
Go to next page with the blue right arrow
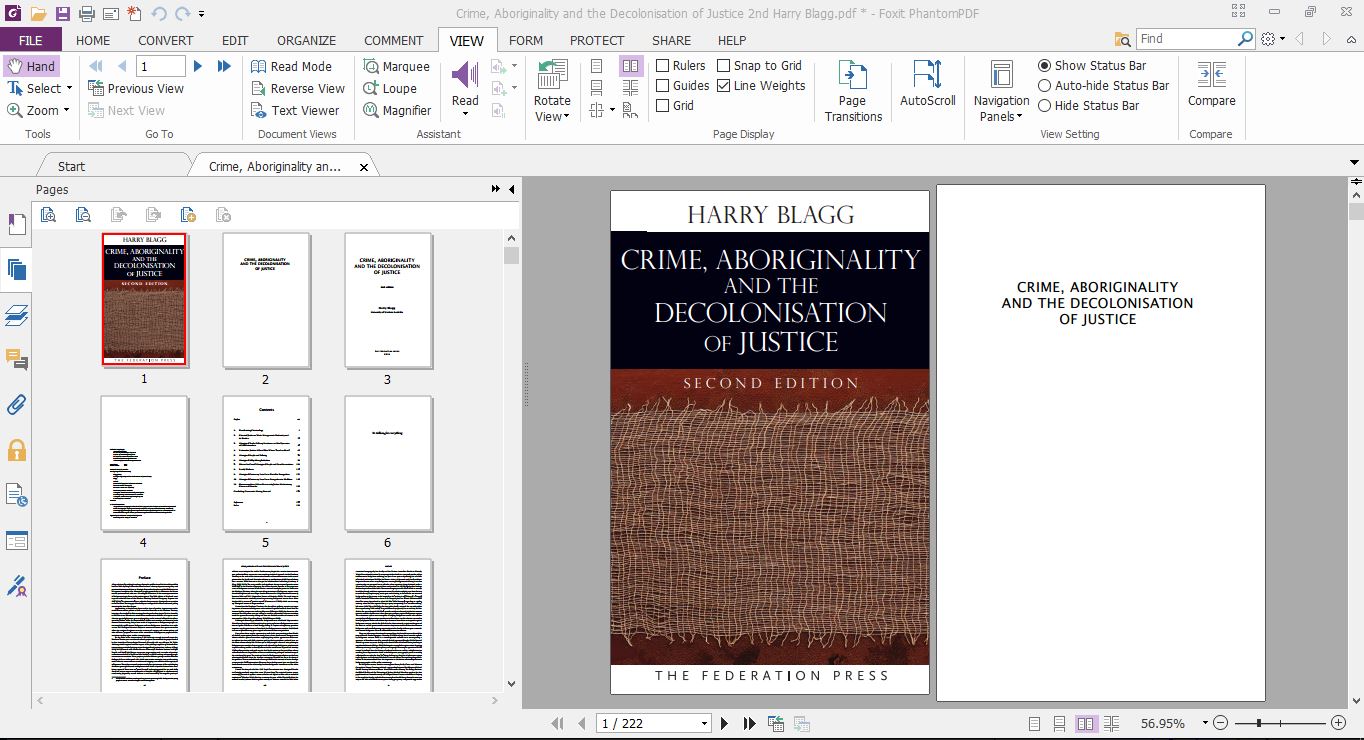tap(198, 66)
